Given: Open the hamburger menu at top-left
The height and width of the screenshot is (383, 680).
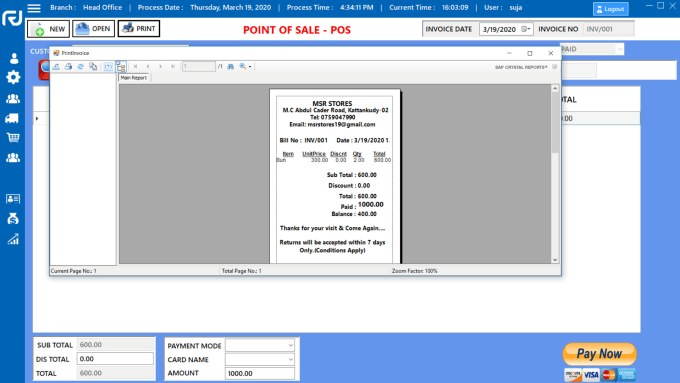Looking at the screenshot, I should 34,8.
